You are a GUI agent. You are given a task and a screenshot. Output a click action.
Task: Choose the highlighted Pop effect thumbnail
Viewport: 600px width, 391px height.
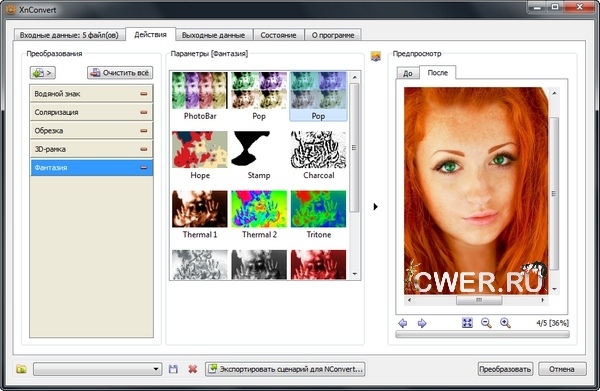click(x=318, y=96)
